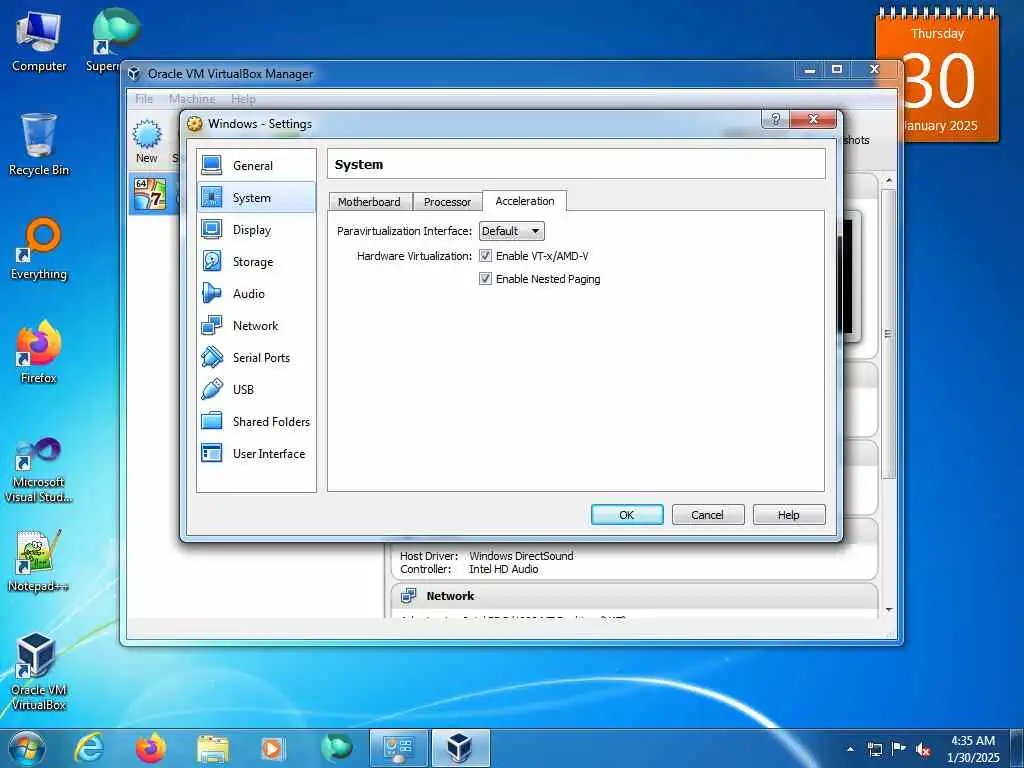Select the USB settings category
The image size is (1024, 768).
(256, 389)
